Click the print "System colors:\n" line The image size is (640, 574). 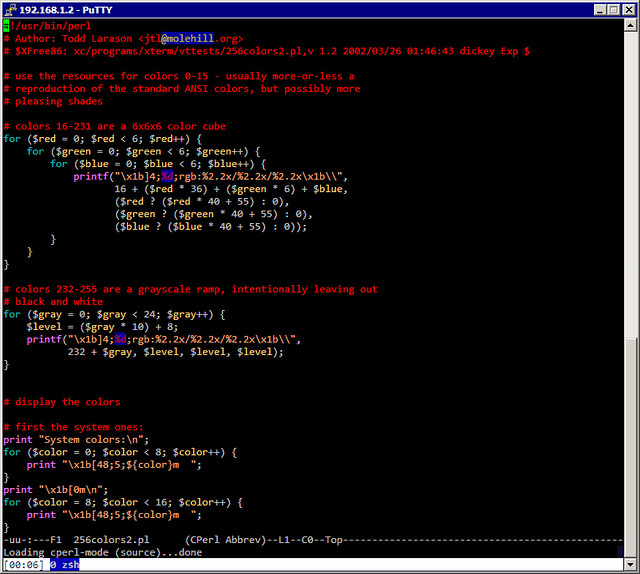[76, 440]
